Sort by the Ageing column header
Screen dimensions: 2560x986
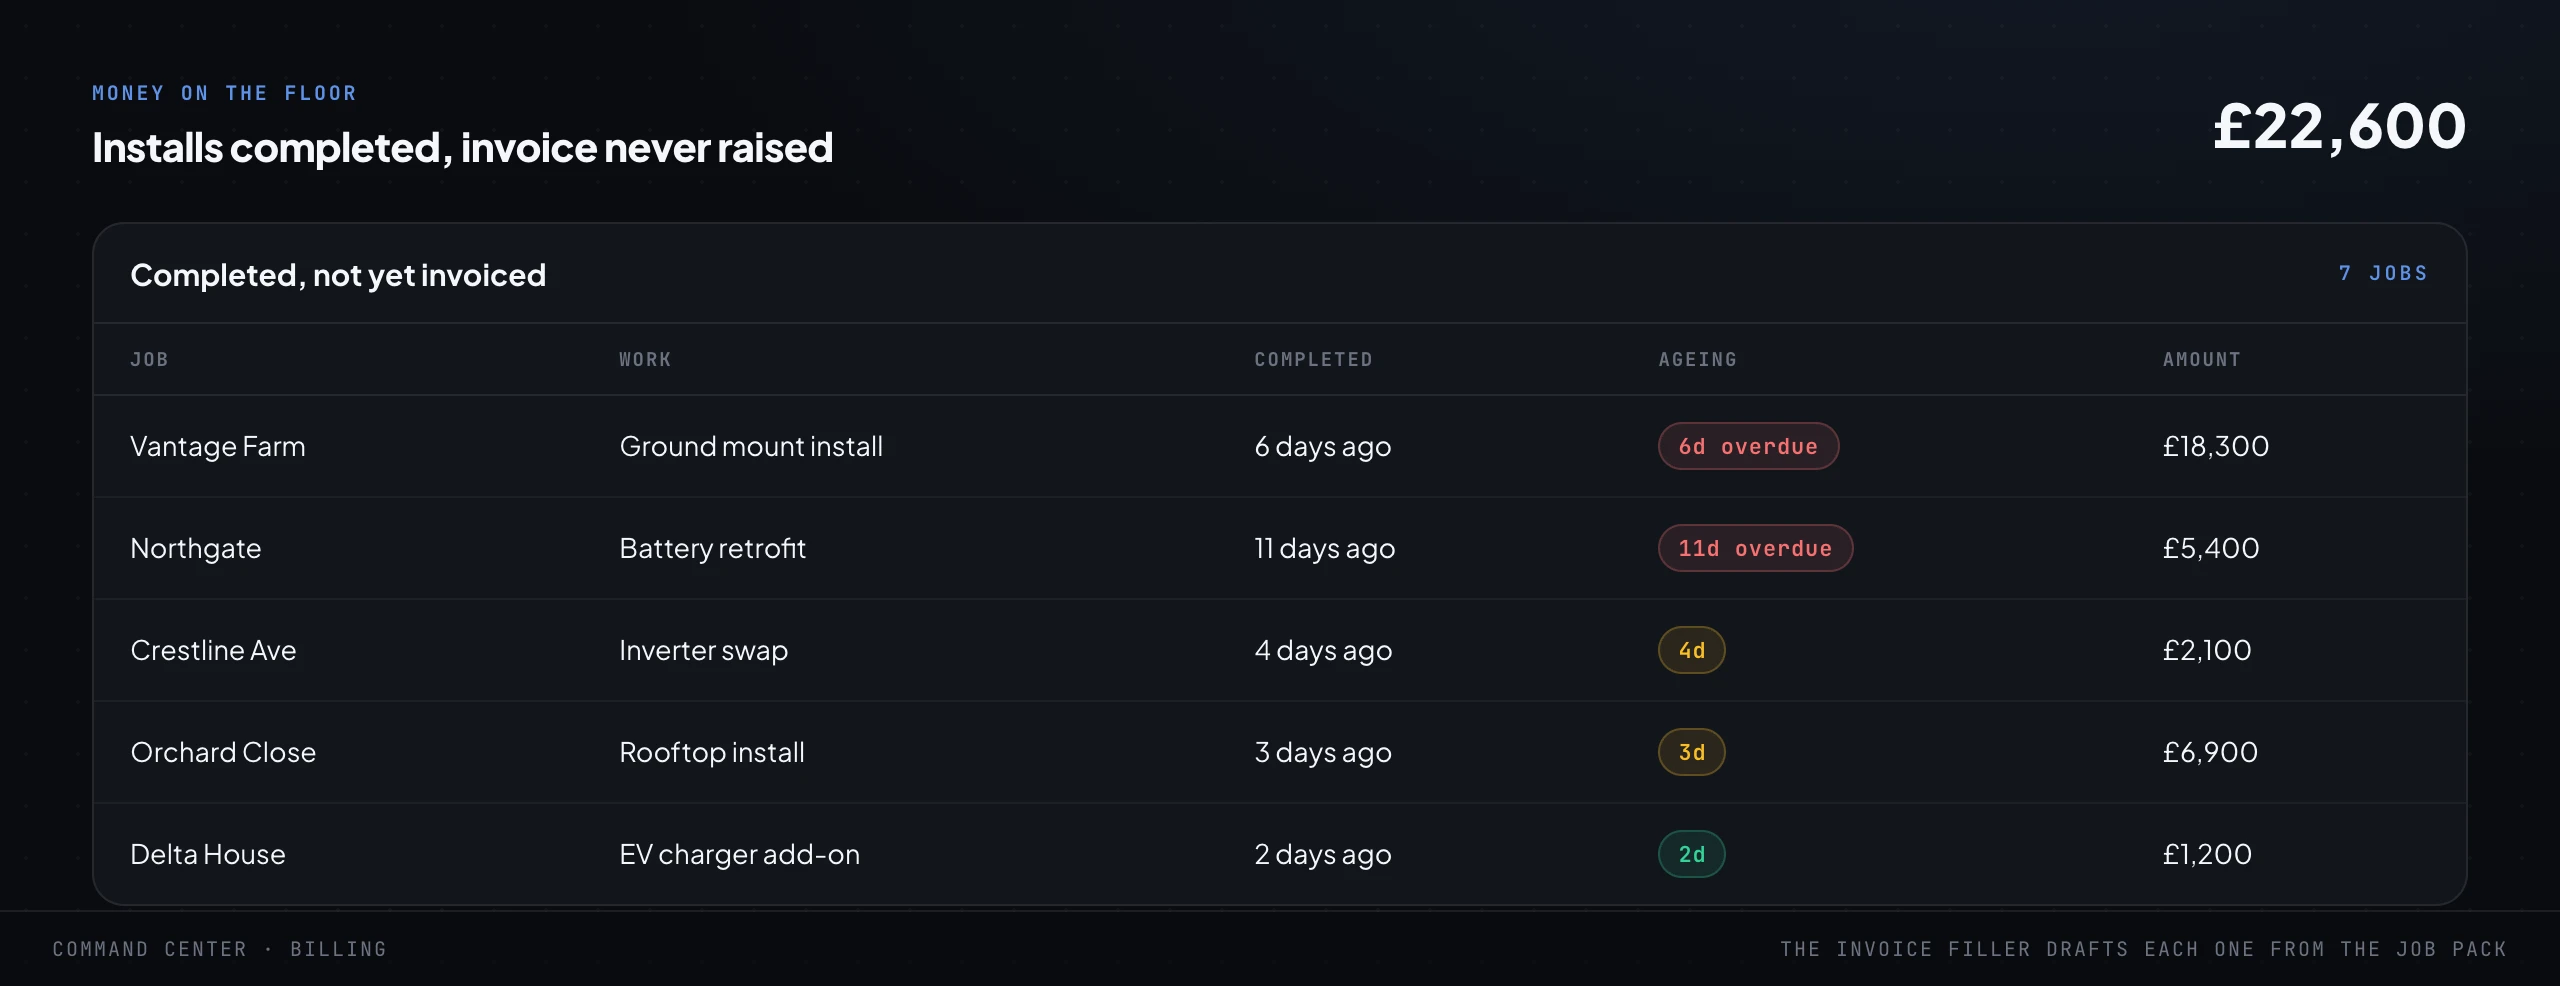(1697, 360)
